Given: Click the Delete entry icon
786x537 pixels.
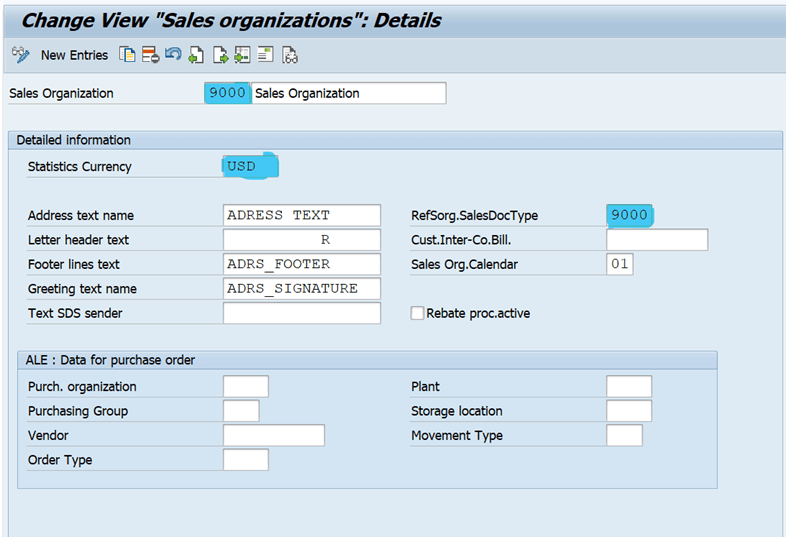Looking at the screenshot, I should pyautogui.click(x=150, y=55).
